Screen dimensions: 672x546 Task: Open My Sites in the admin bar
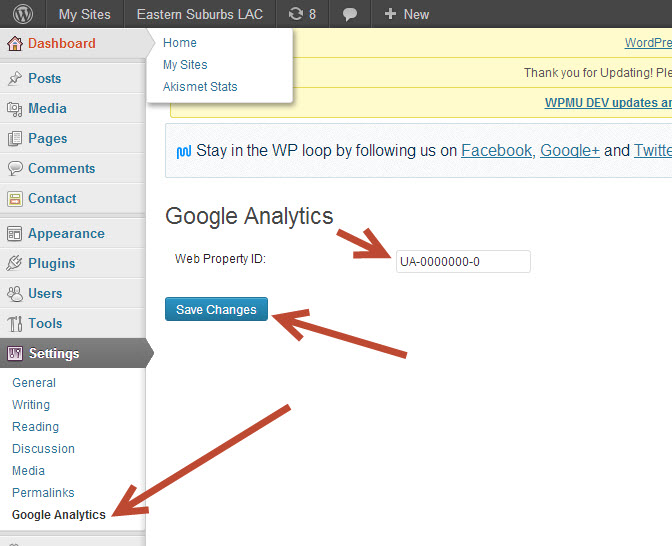click(85, 14)
